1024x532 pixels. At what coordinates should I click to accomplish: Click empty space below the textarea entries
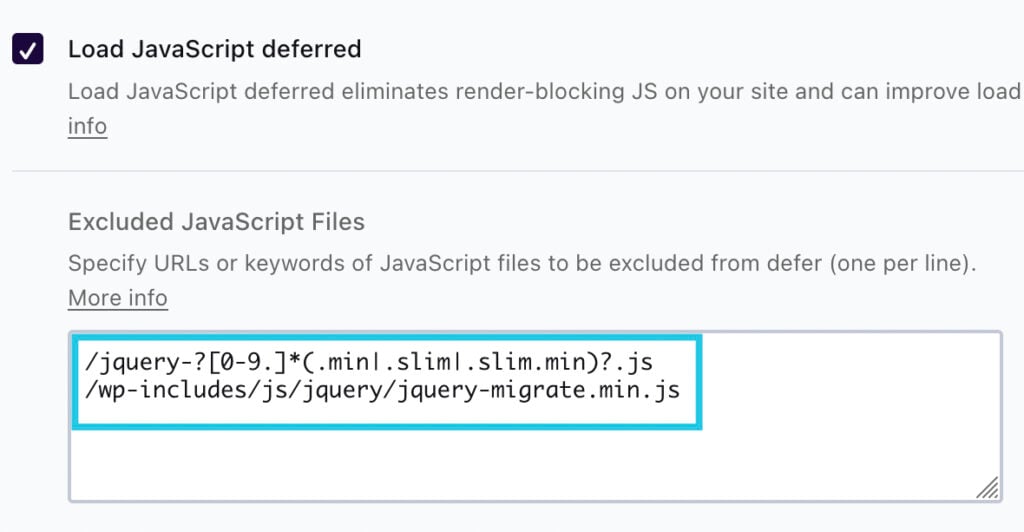coord(536,465)
